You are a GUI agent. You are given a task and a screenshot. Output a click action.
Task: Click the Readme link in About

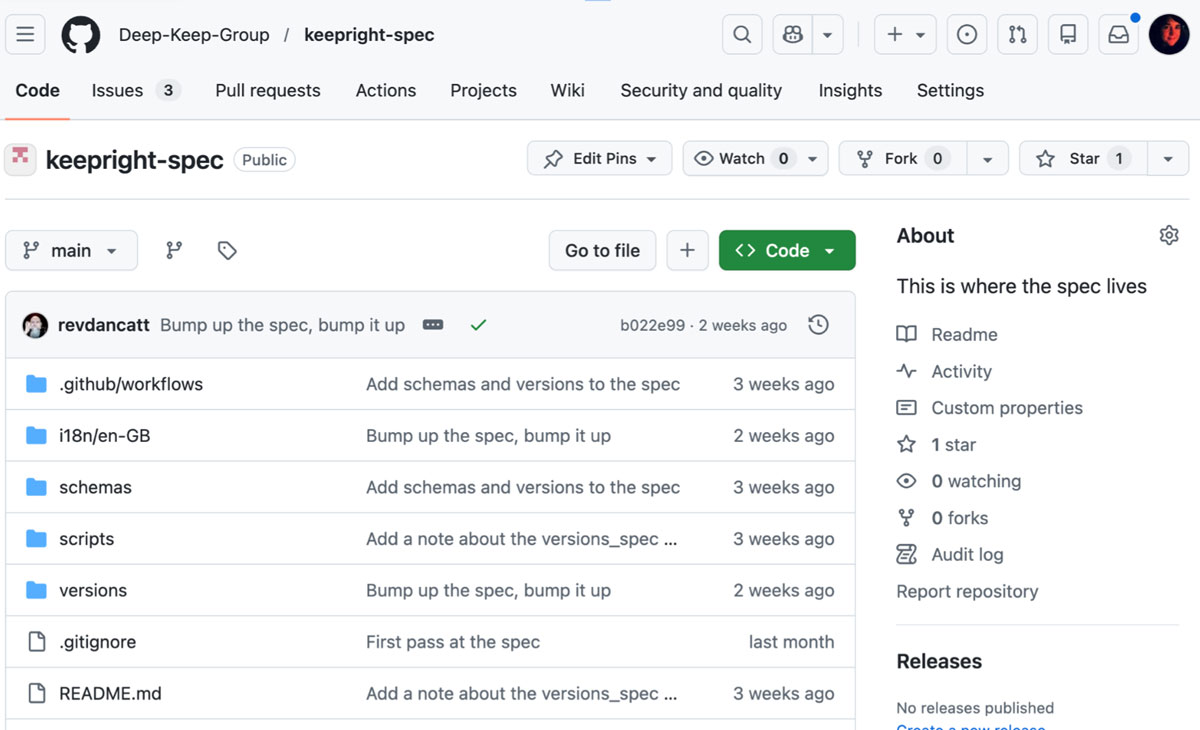click(947, 334)
